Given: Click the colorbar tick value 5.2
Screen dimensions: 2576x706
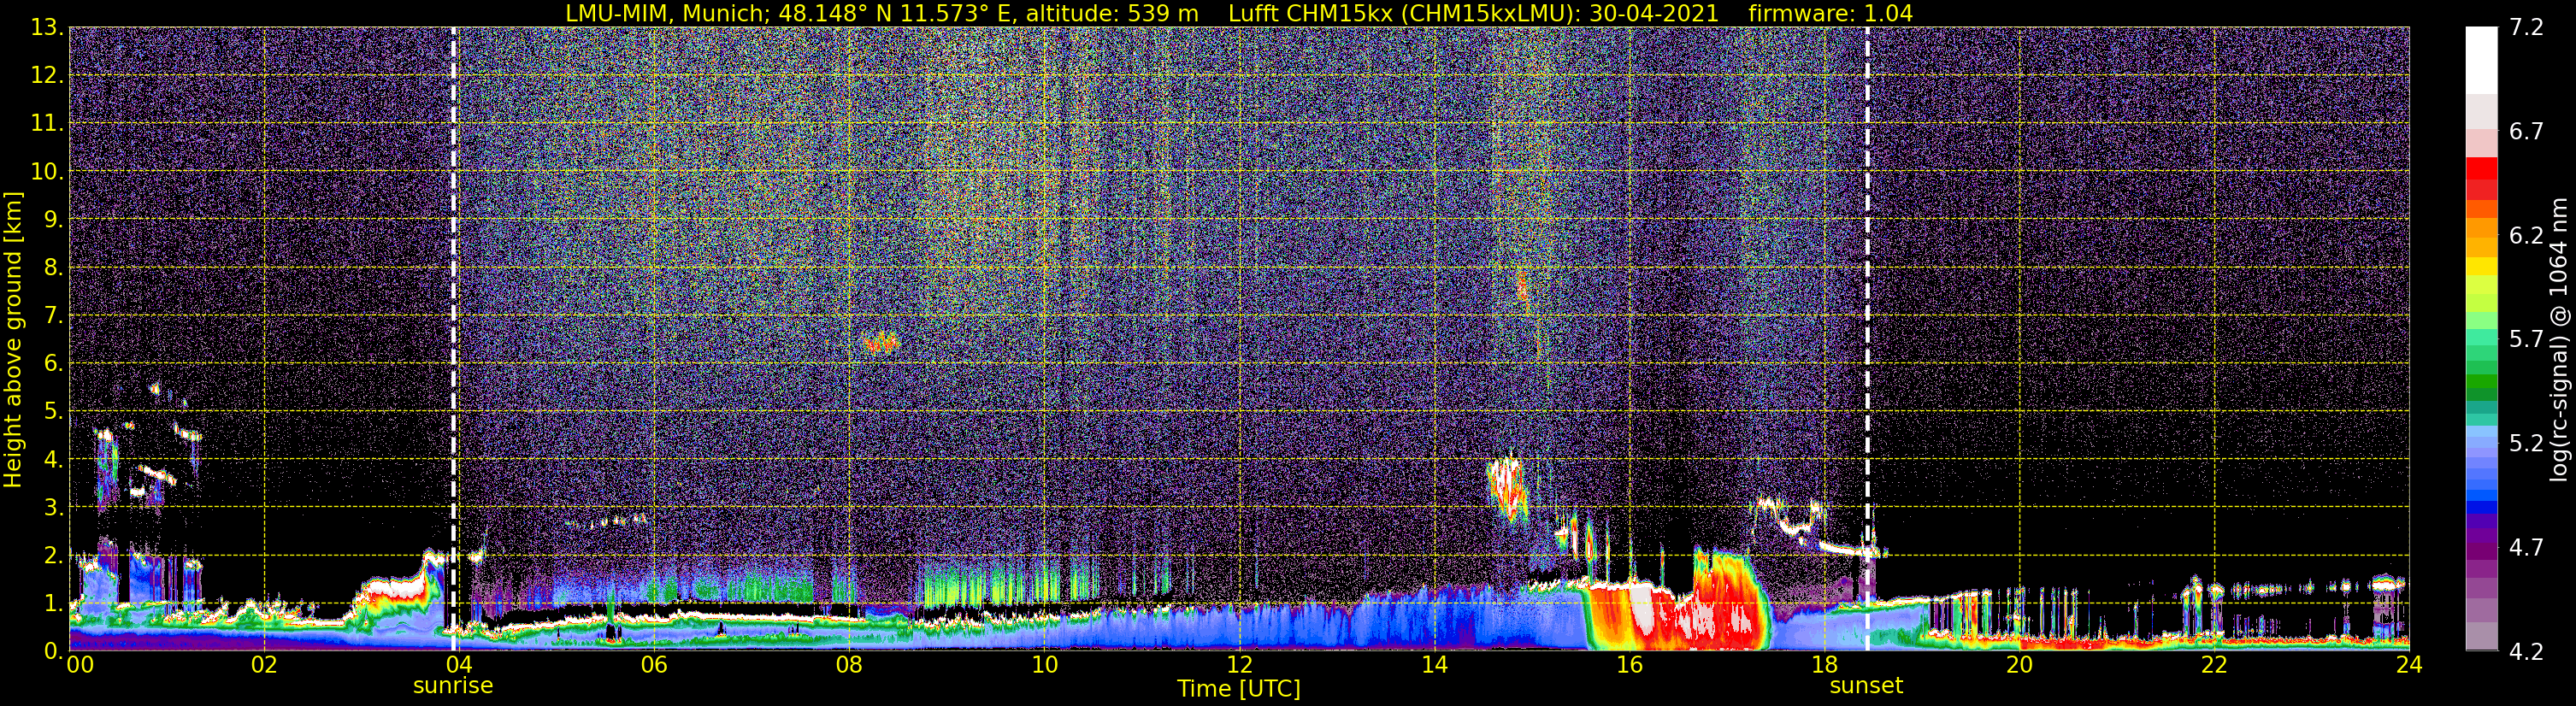Looking at the screenshot, I should point(2526,444).
